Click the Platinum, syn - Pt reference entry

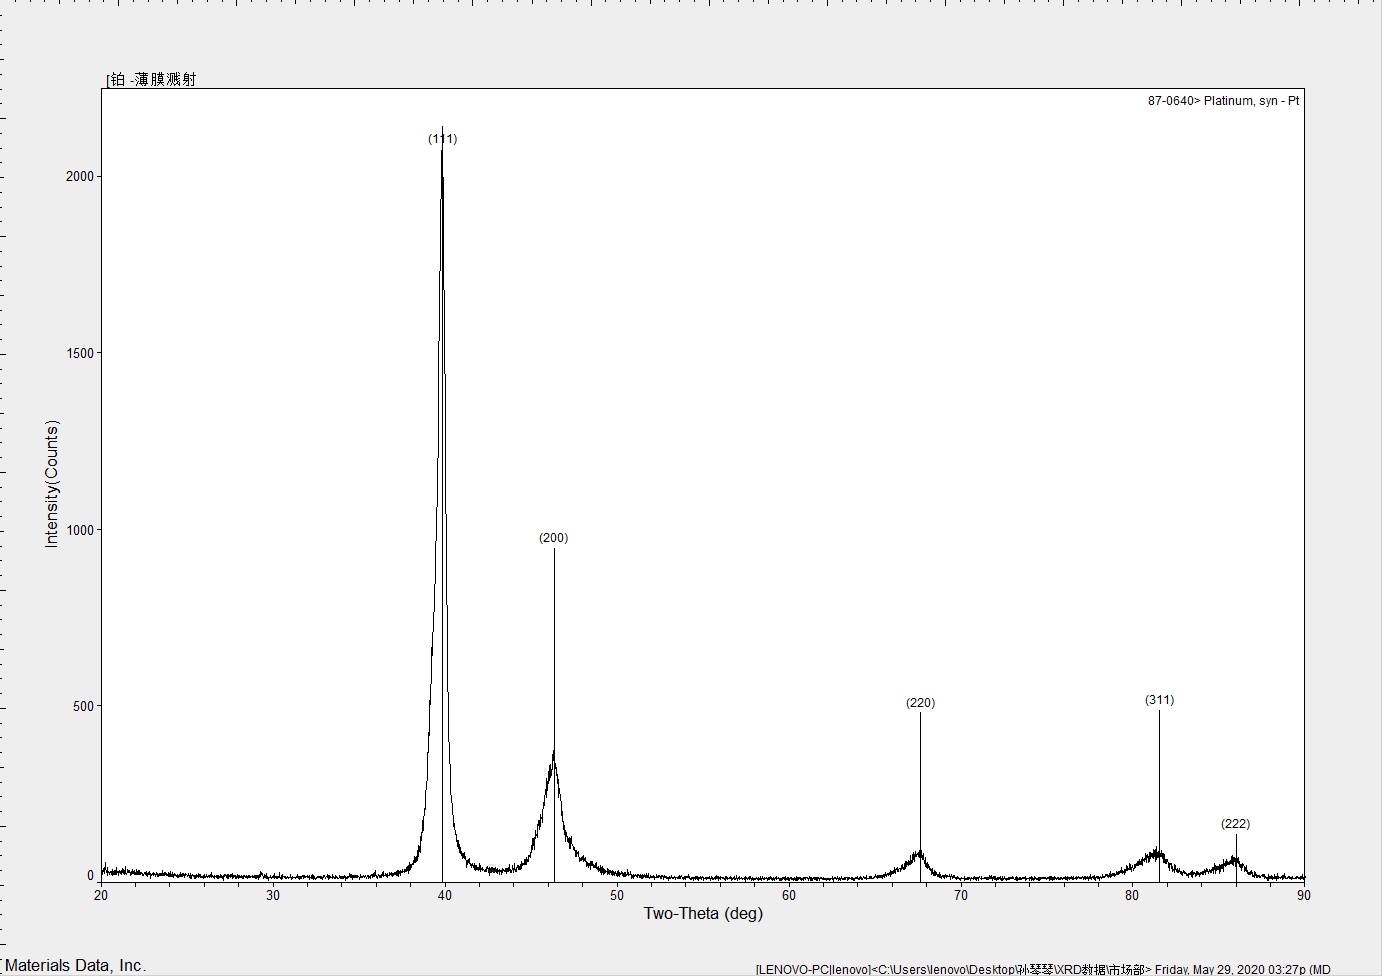[1223, 101]
